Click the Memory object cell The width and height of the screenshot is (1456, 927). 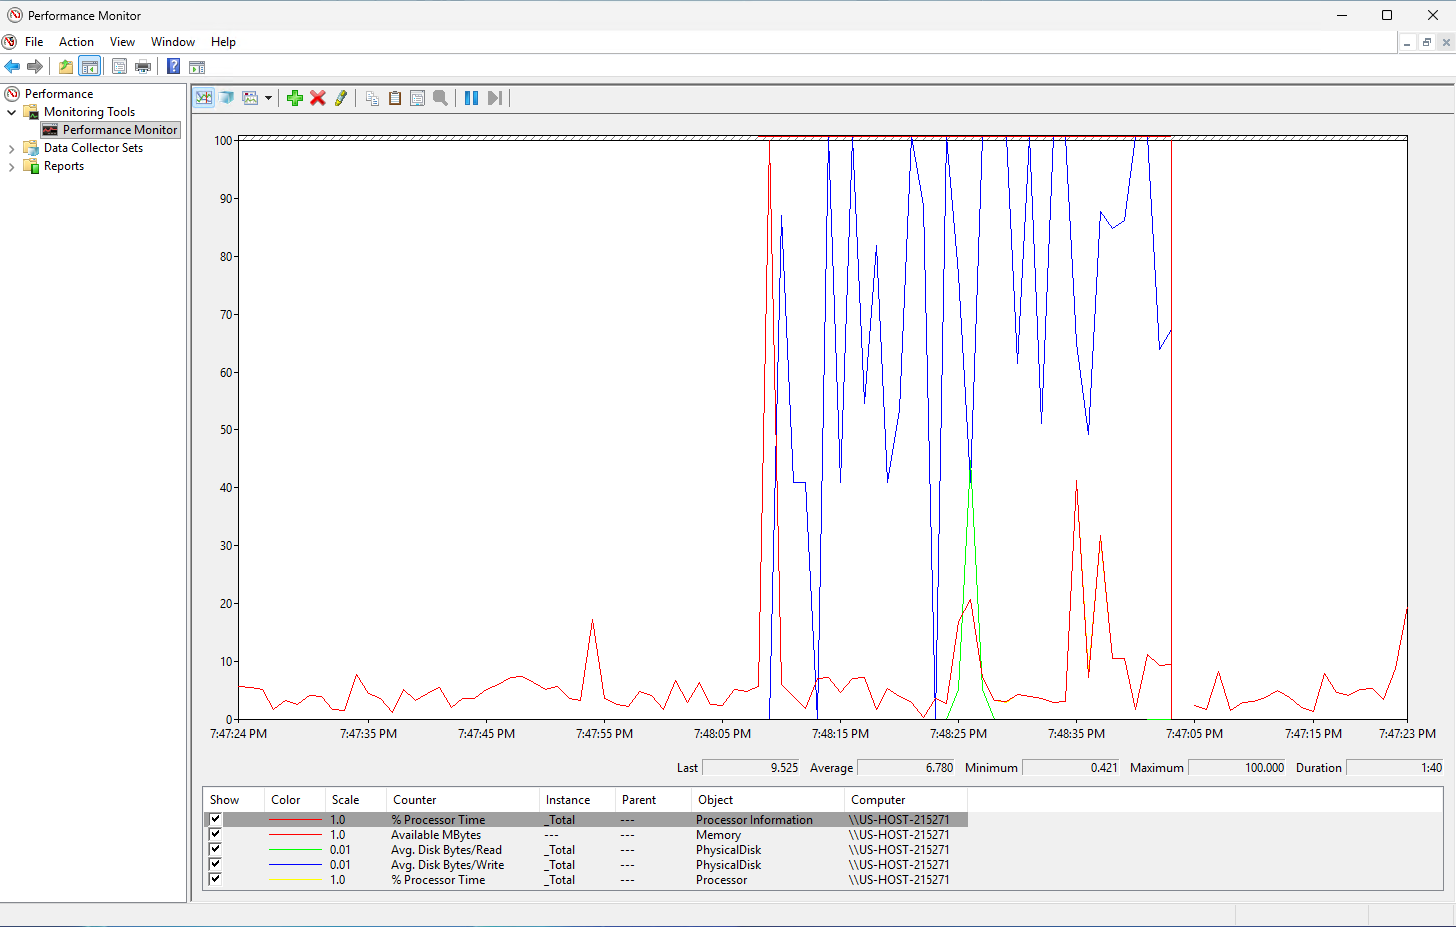point(718,835)
